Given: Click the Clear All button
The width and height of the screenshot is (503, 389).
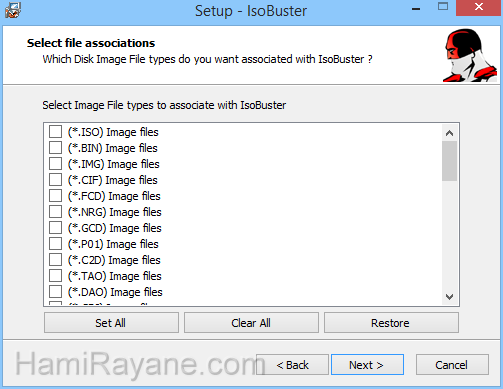Looking at the screenshot, I should coord(251,323).
